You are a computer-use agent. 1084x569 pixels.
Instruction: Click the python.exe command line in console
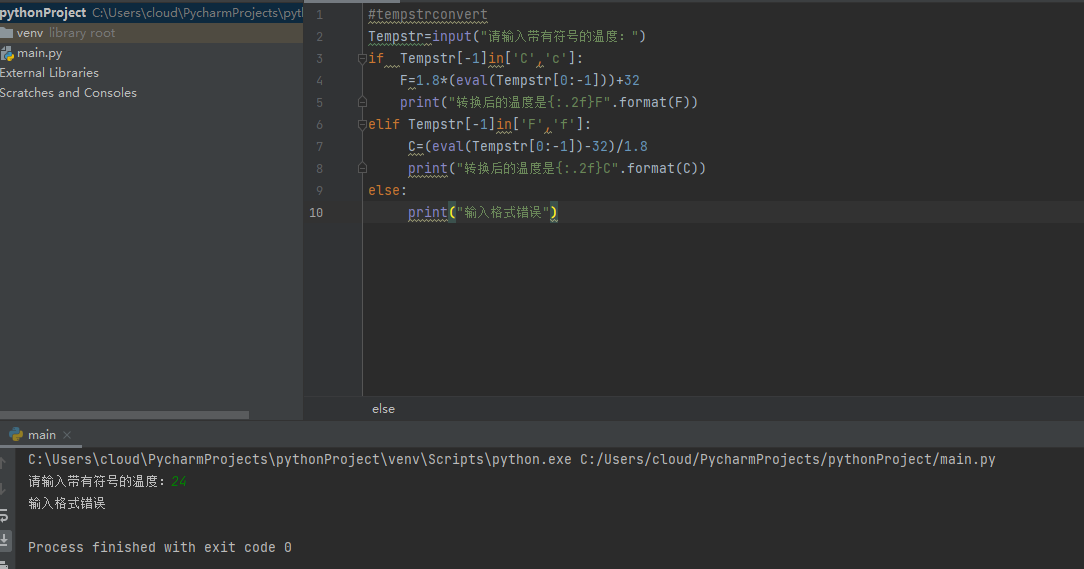[x=512, y=459]
